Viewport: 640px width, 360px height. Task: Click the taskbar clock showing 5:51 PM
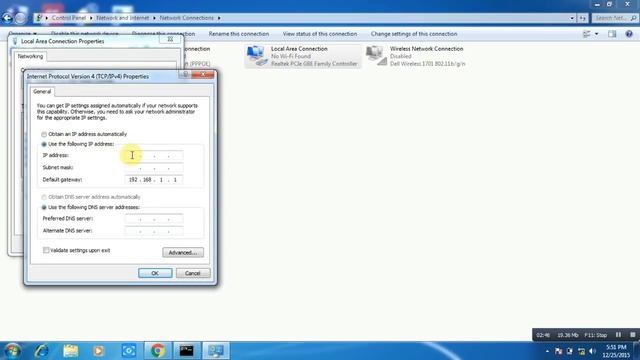616,351
